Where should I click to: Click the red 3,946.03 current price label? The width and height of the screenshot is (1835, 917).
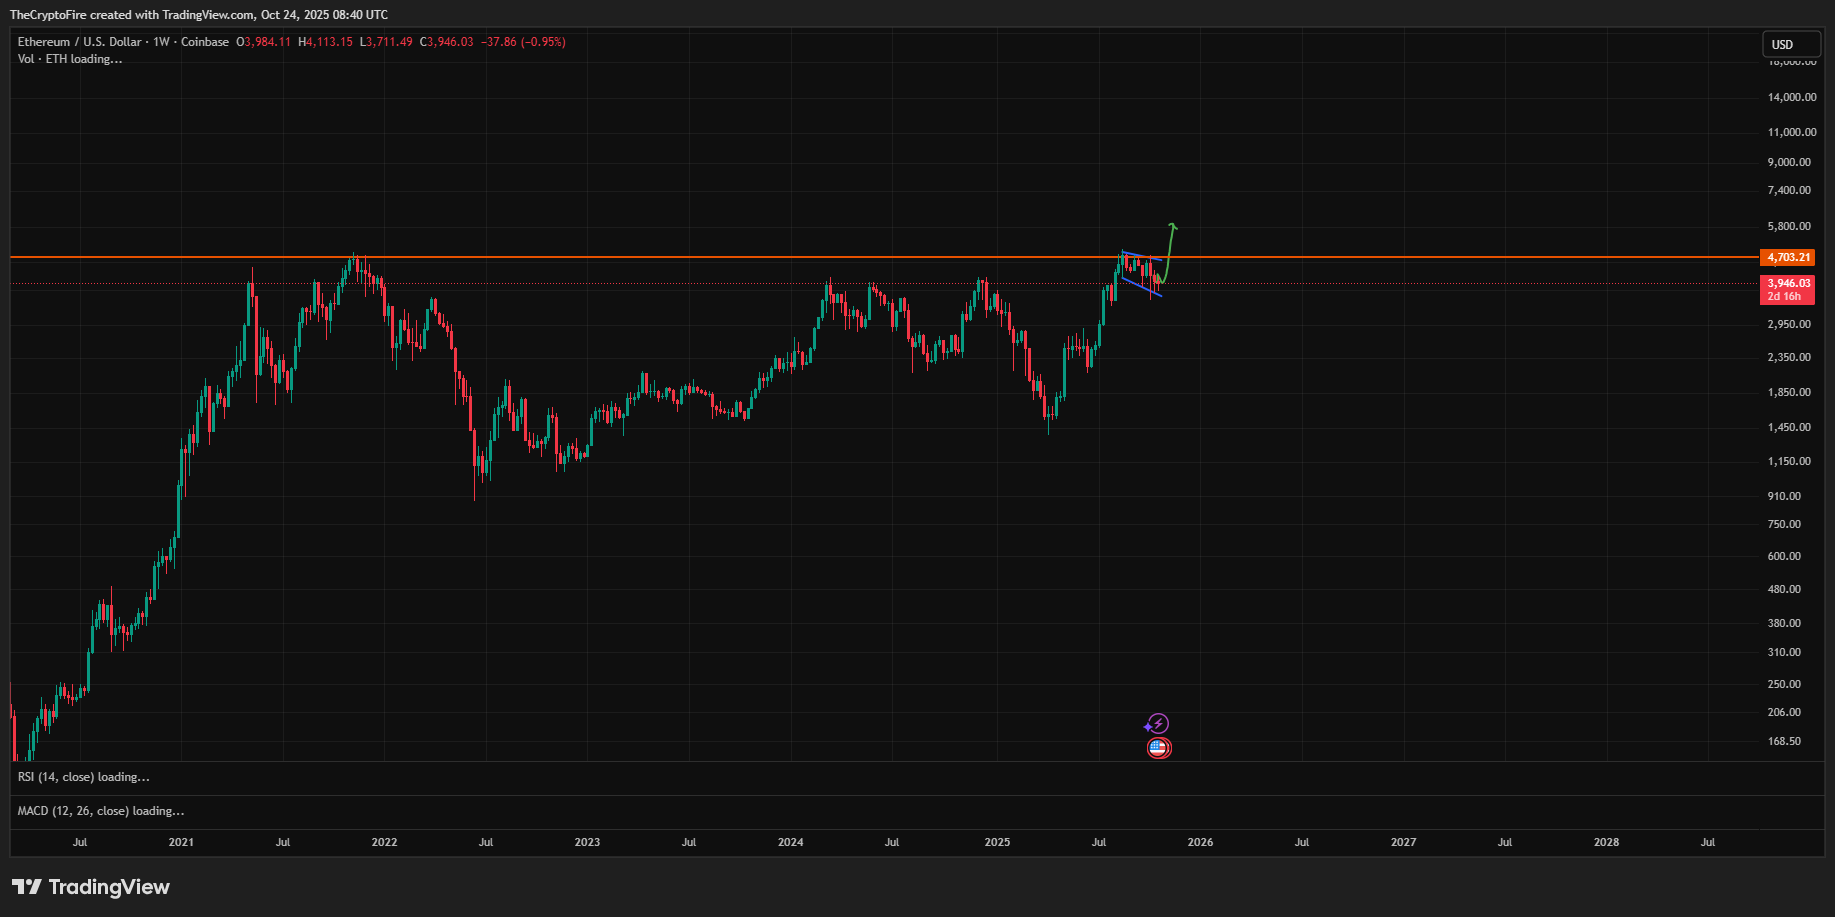1788,283
